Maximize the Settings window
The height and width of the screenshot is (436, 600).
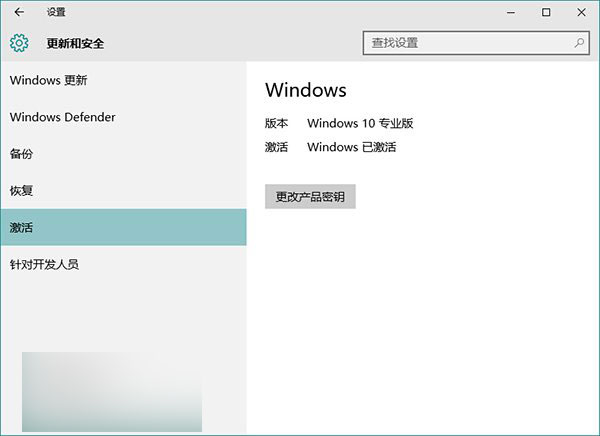546,12
